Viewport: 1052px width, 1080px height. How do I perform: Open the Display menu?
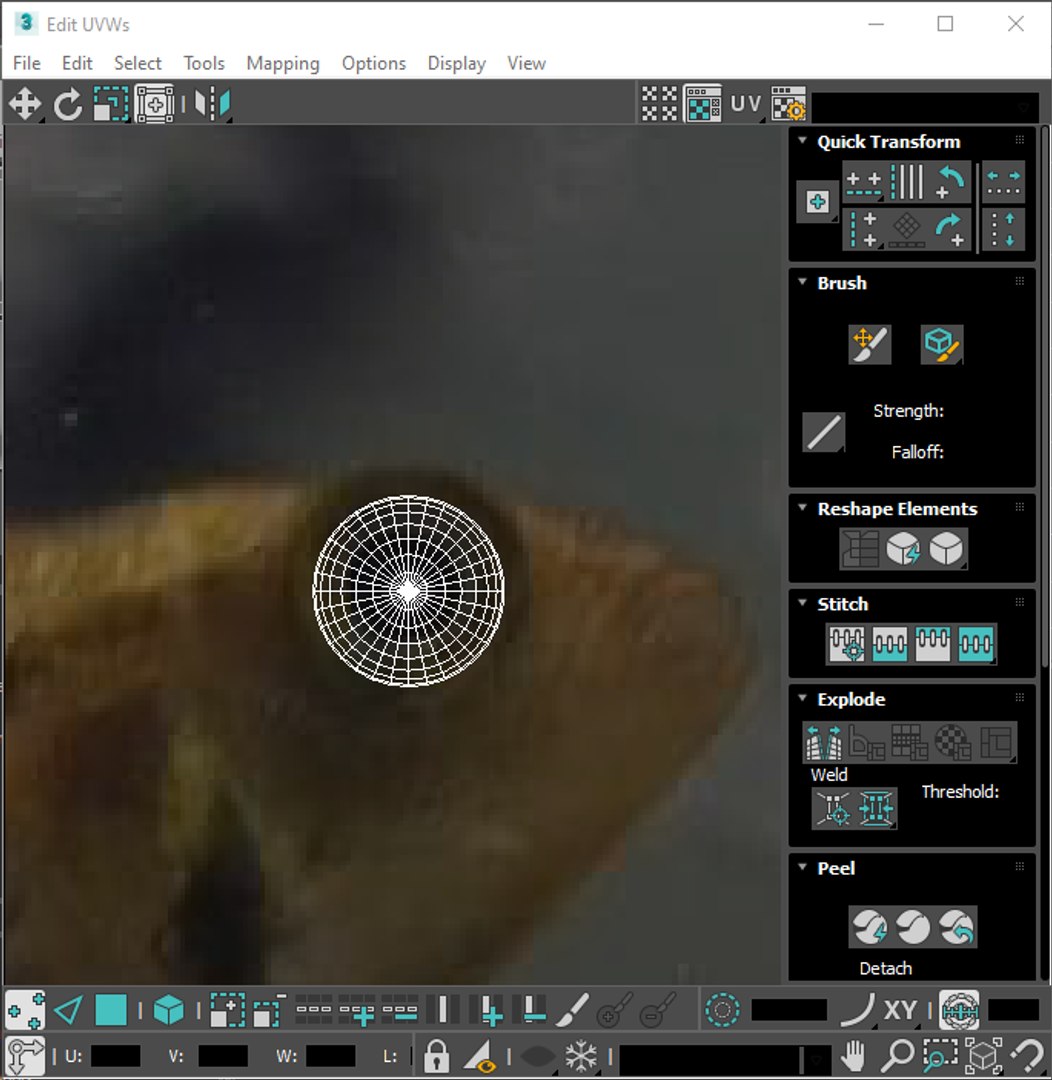(457, 63)
